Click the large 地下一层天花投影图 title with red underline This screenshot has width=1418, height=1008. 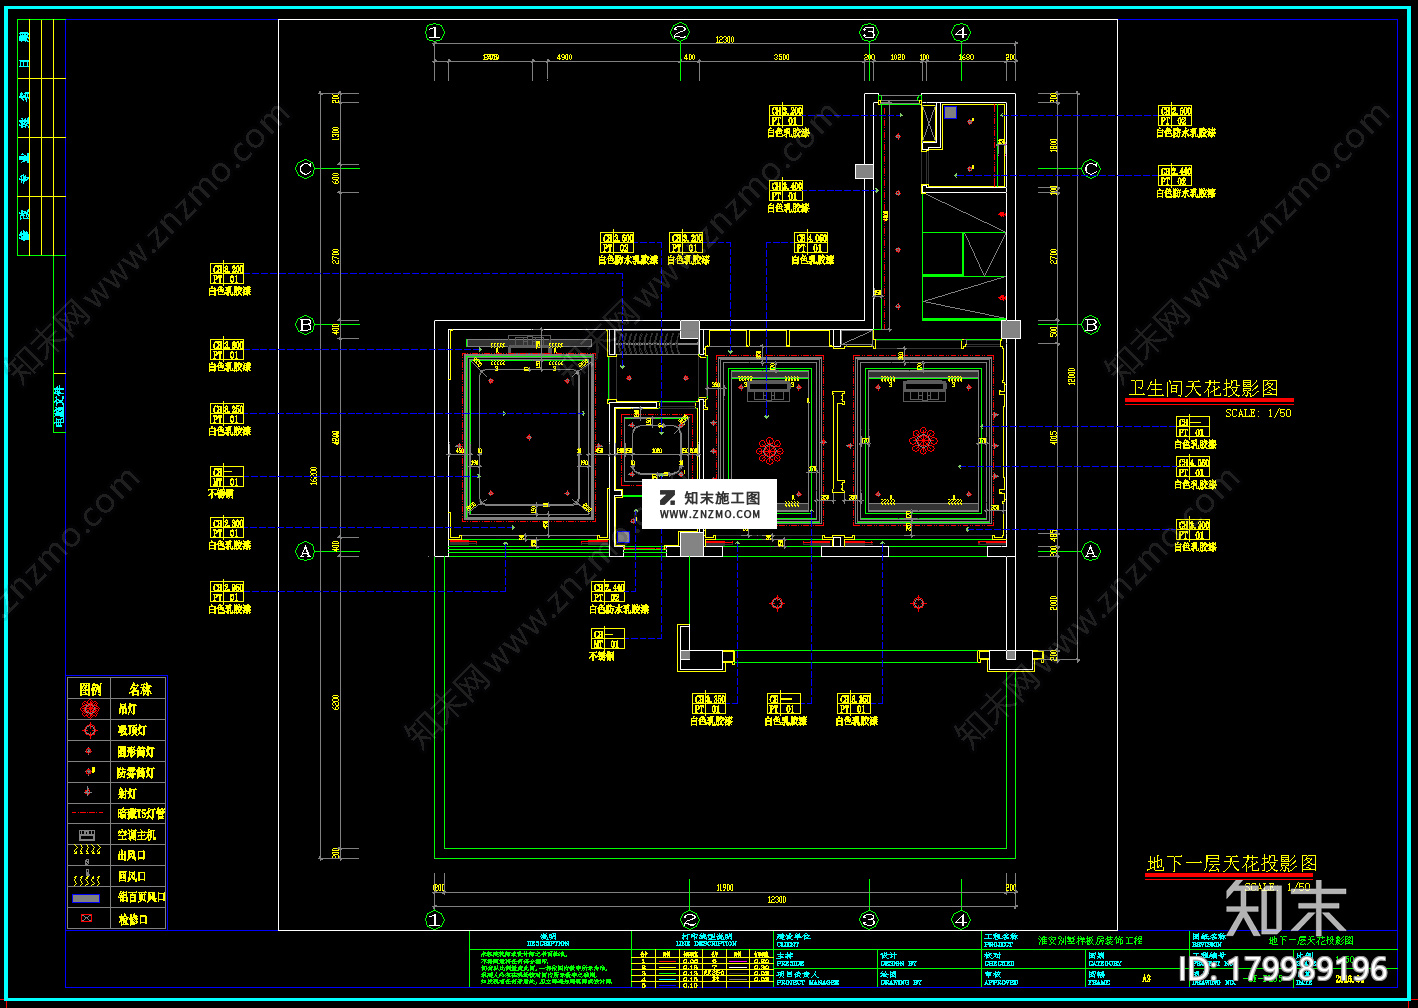pos(1232,863)
